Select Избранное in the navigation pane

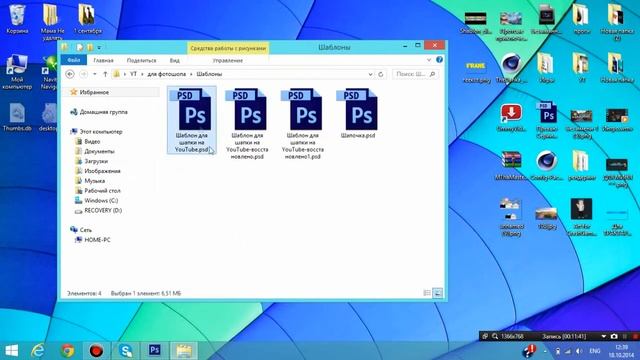[94, 92]
